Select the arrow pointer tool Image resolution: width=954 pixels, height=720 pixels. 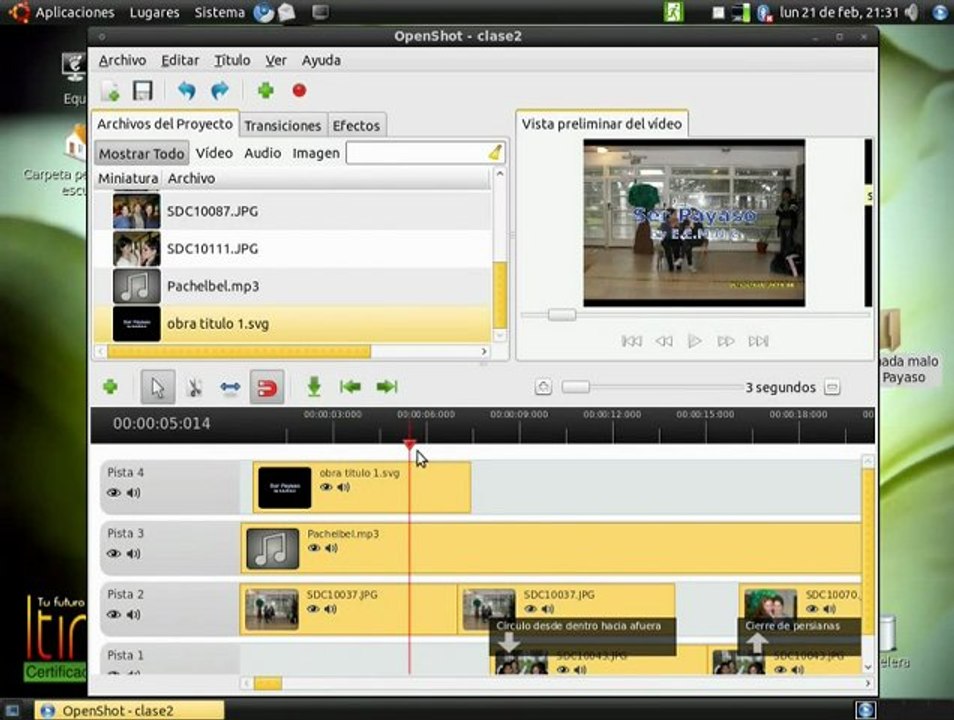click(x=158, y=387)
